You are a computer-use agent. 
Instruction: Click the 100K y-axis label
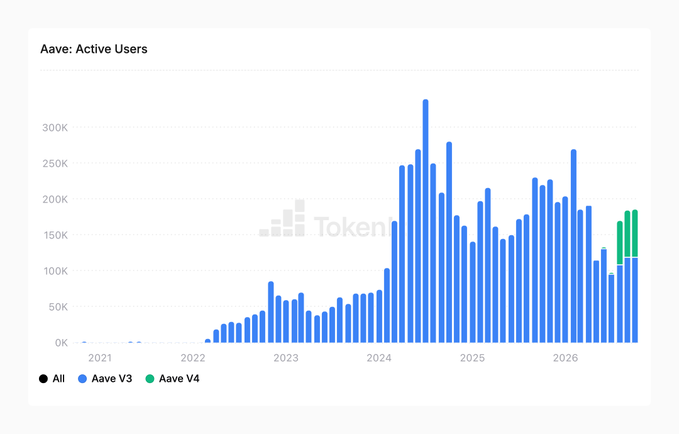coord(55,271)
